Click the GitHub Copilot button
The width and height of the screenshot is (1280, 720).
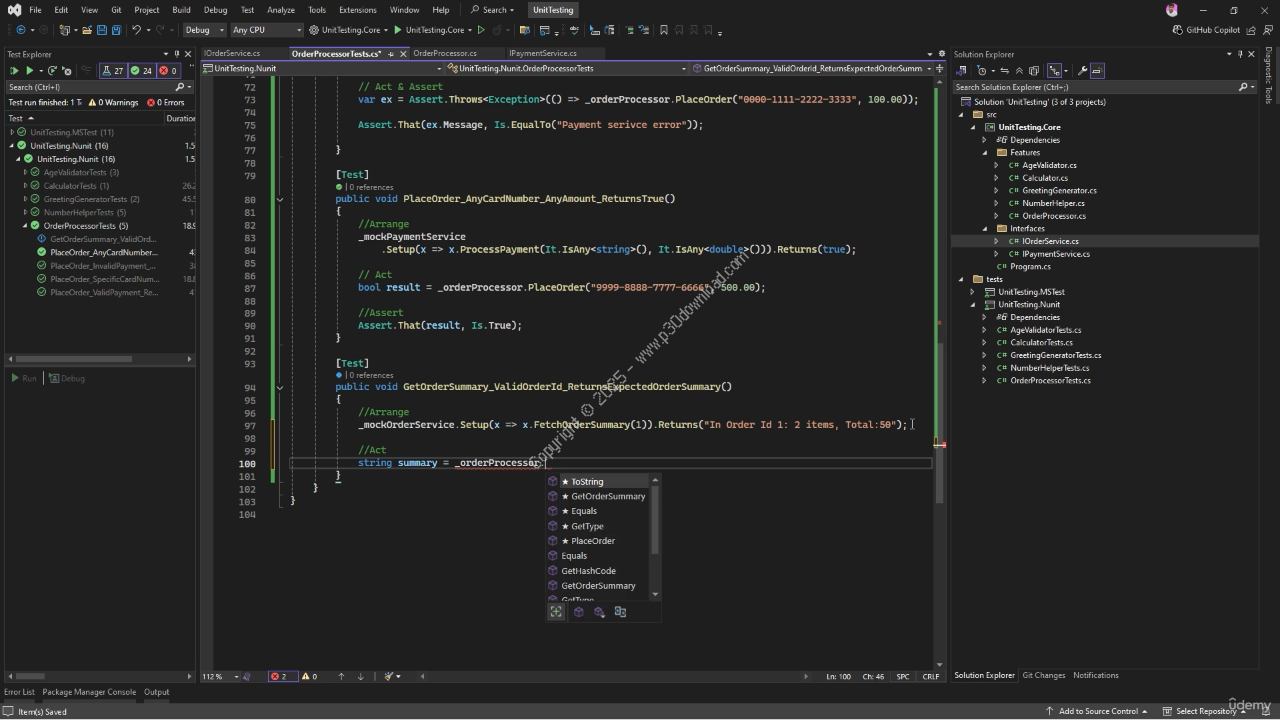1206,30
